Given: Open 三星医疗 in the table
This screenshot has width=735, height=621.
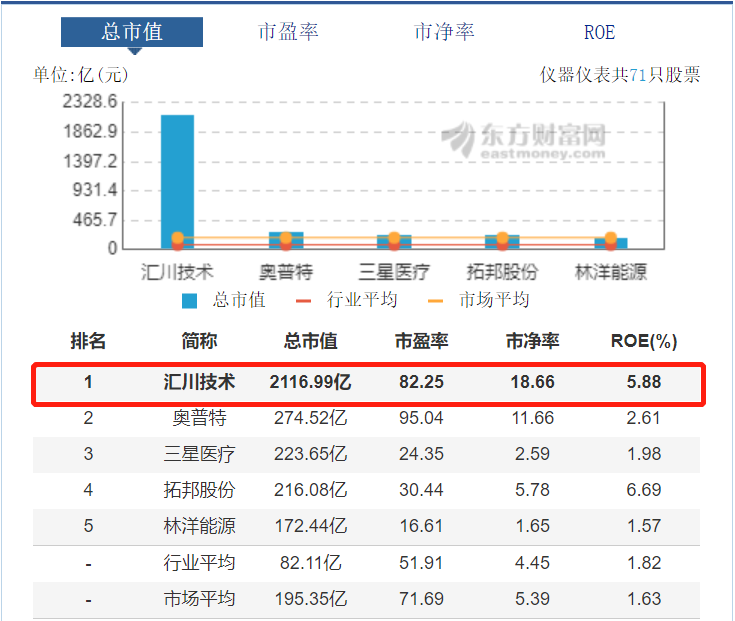Looking at the screenshot, I should point(199,454).
